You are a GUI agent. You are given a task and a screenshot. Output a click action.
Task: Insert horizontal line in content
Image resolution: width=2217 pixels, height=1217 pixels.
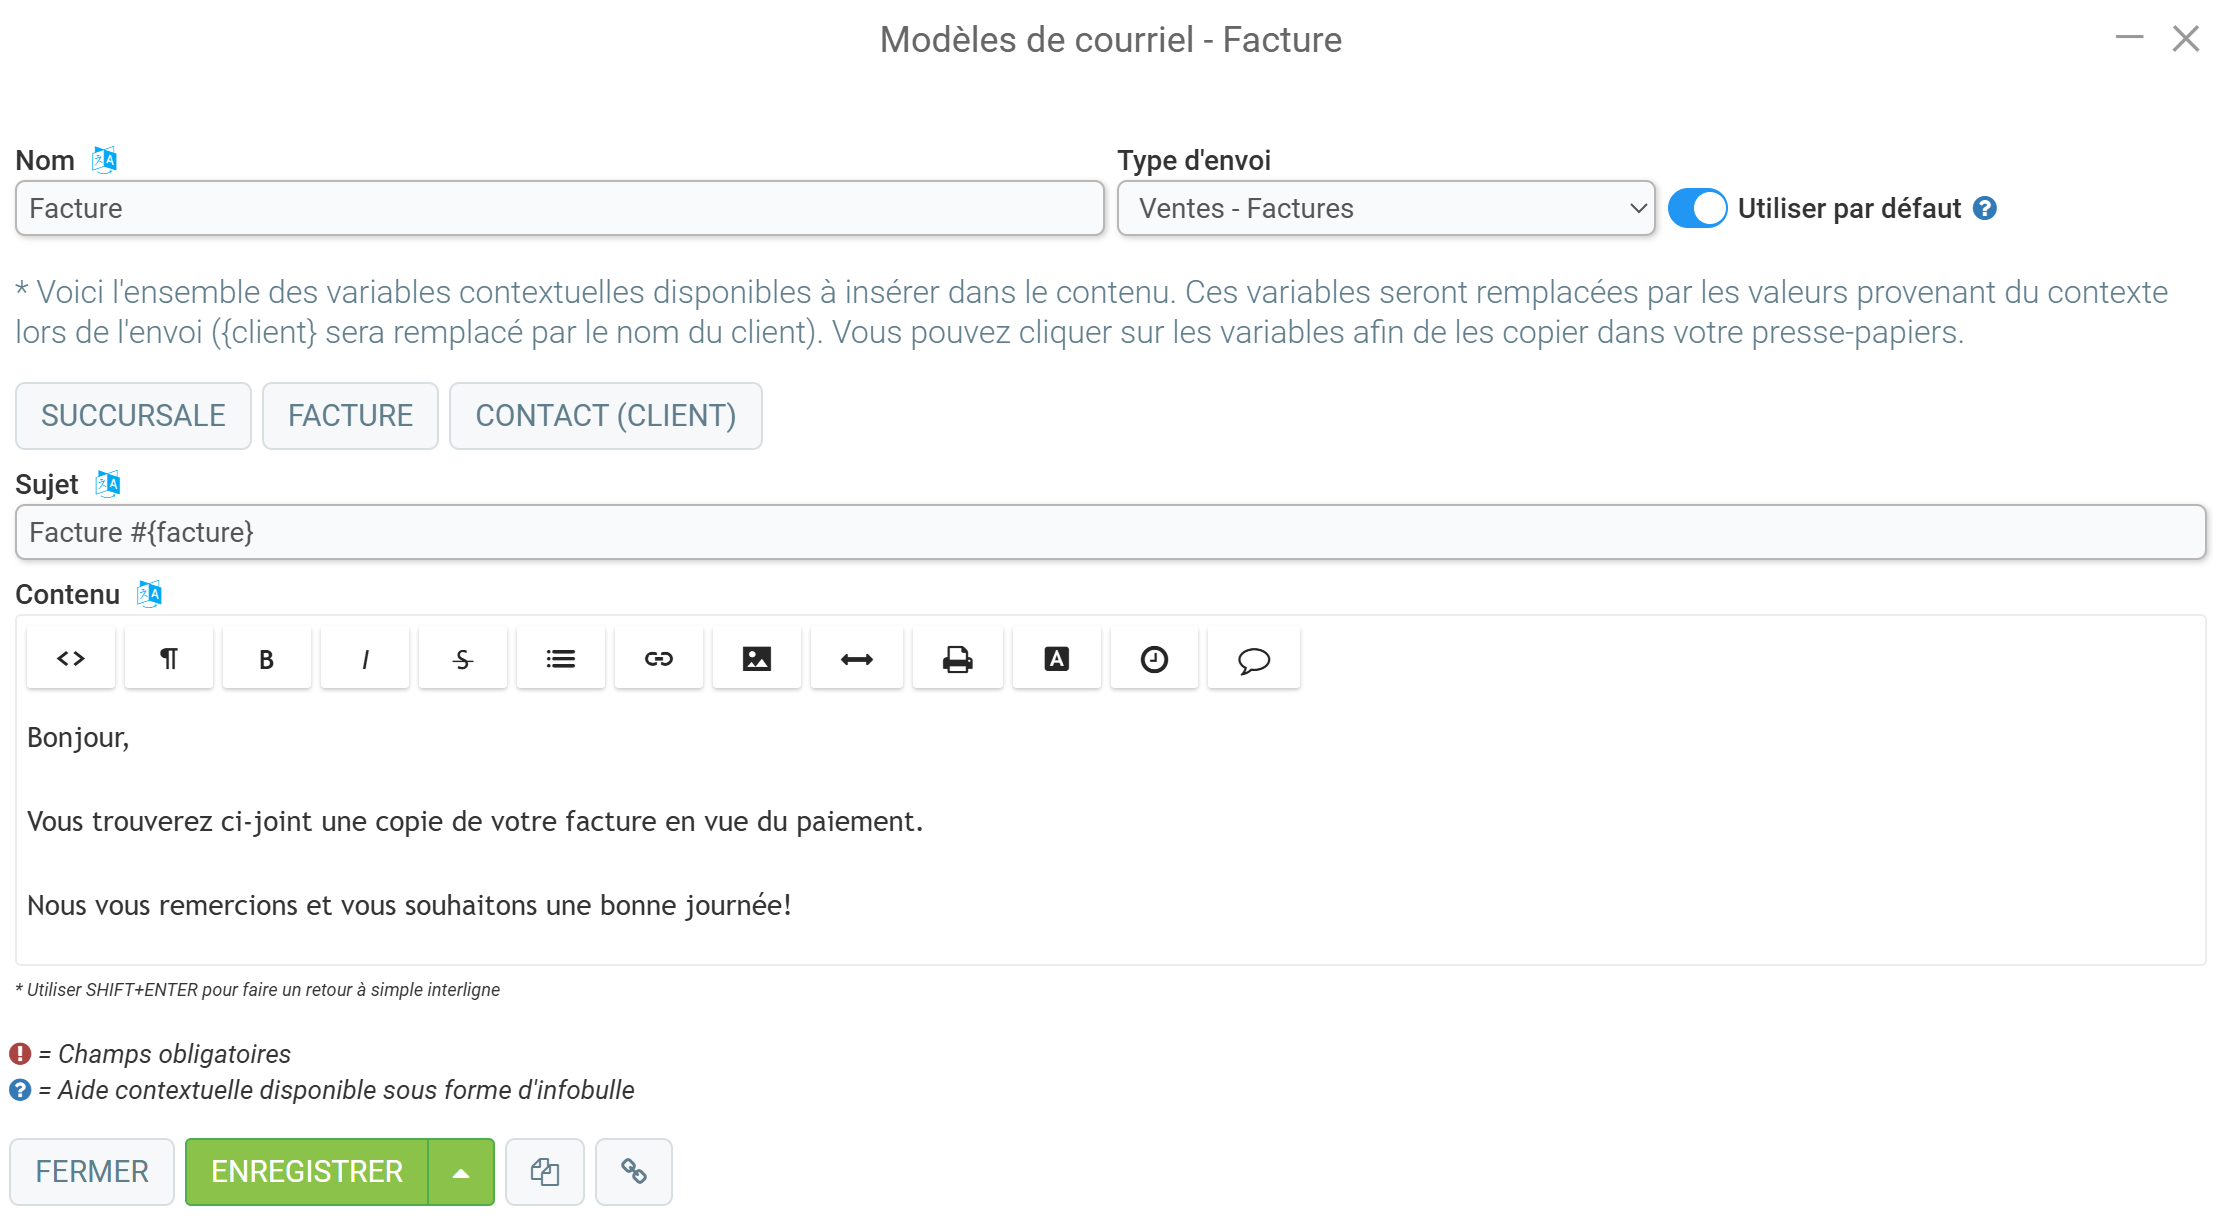pos(857,658)
